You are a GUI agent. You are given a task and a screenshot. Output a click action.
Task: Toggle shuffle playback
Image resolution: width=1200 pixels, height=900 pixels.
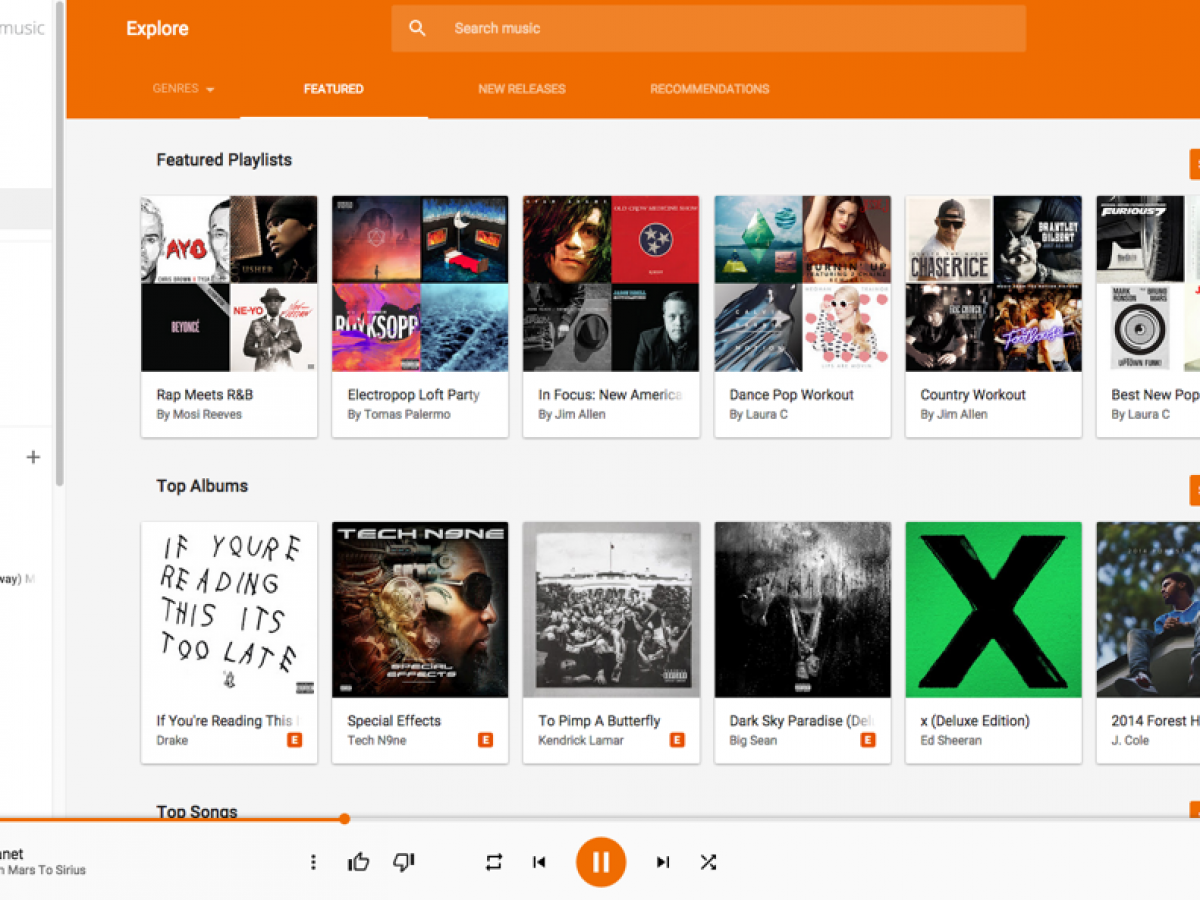(708, 862)
